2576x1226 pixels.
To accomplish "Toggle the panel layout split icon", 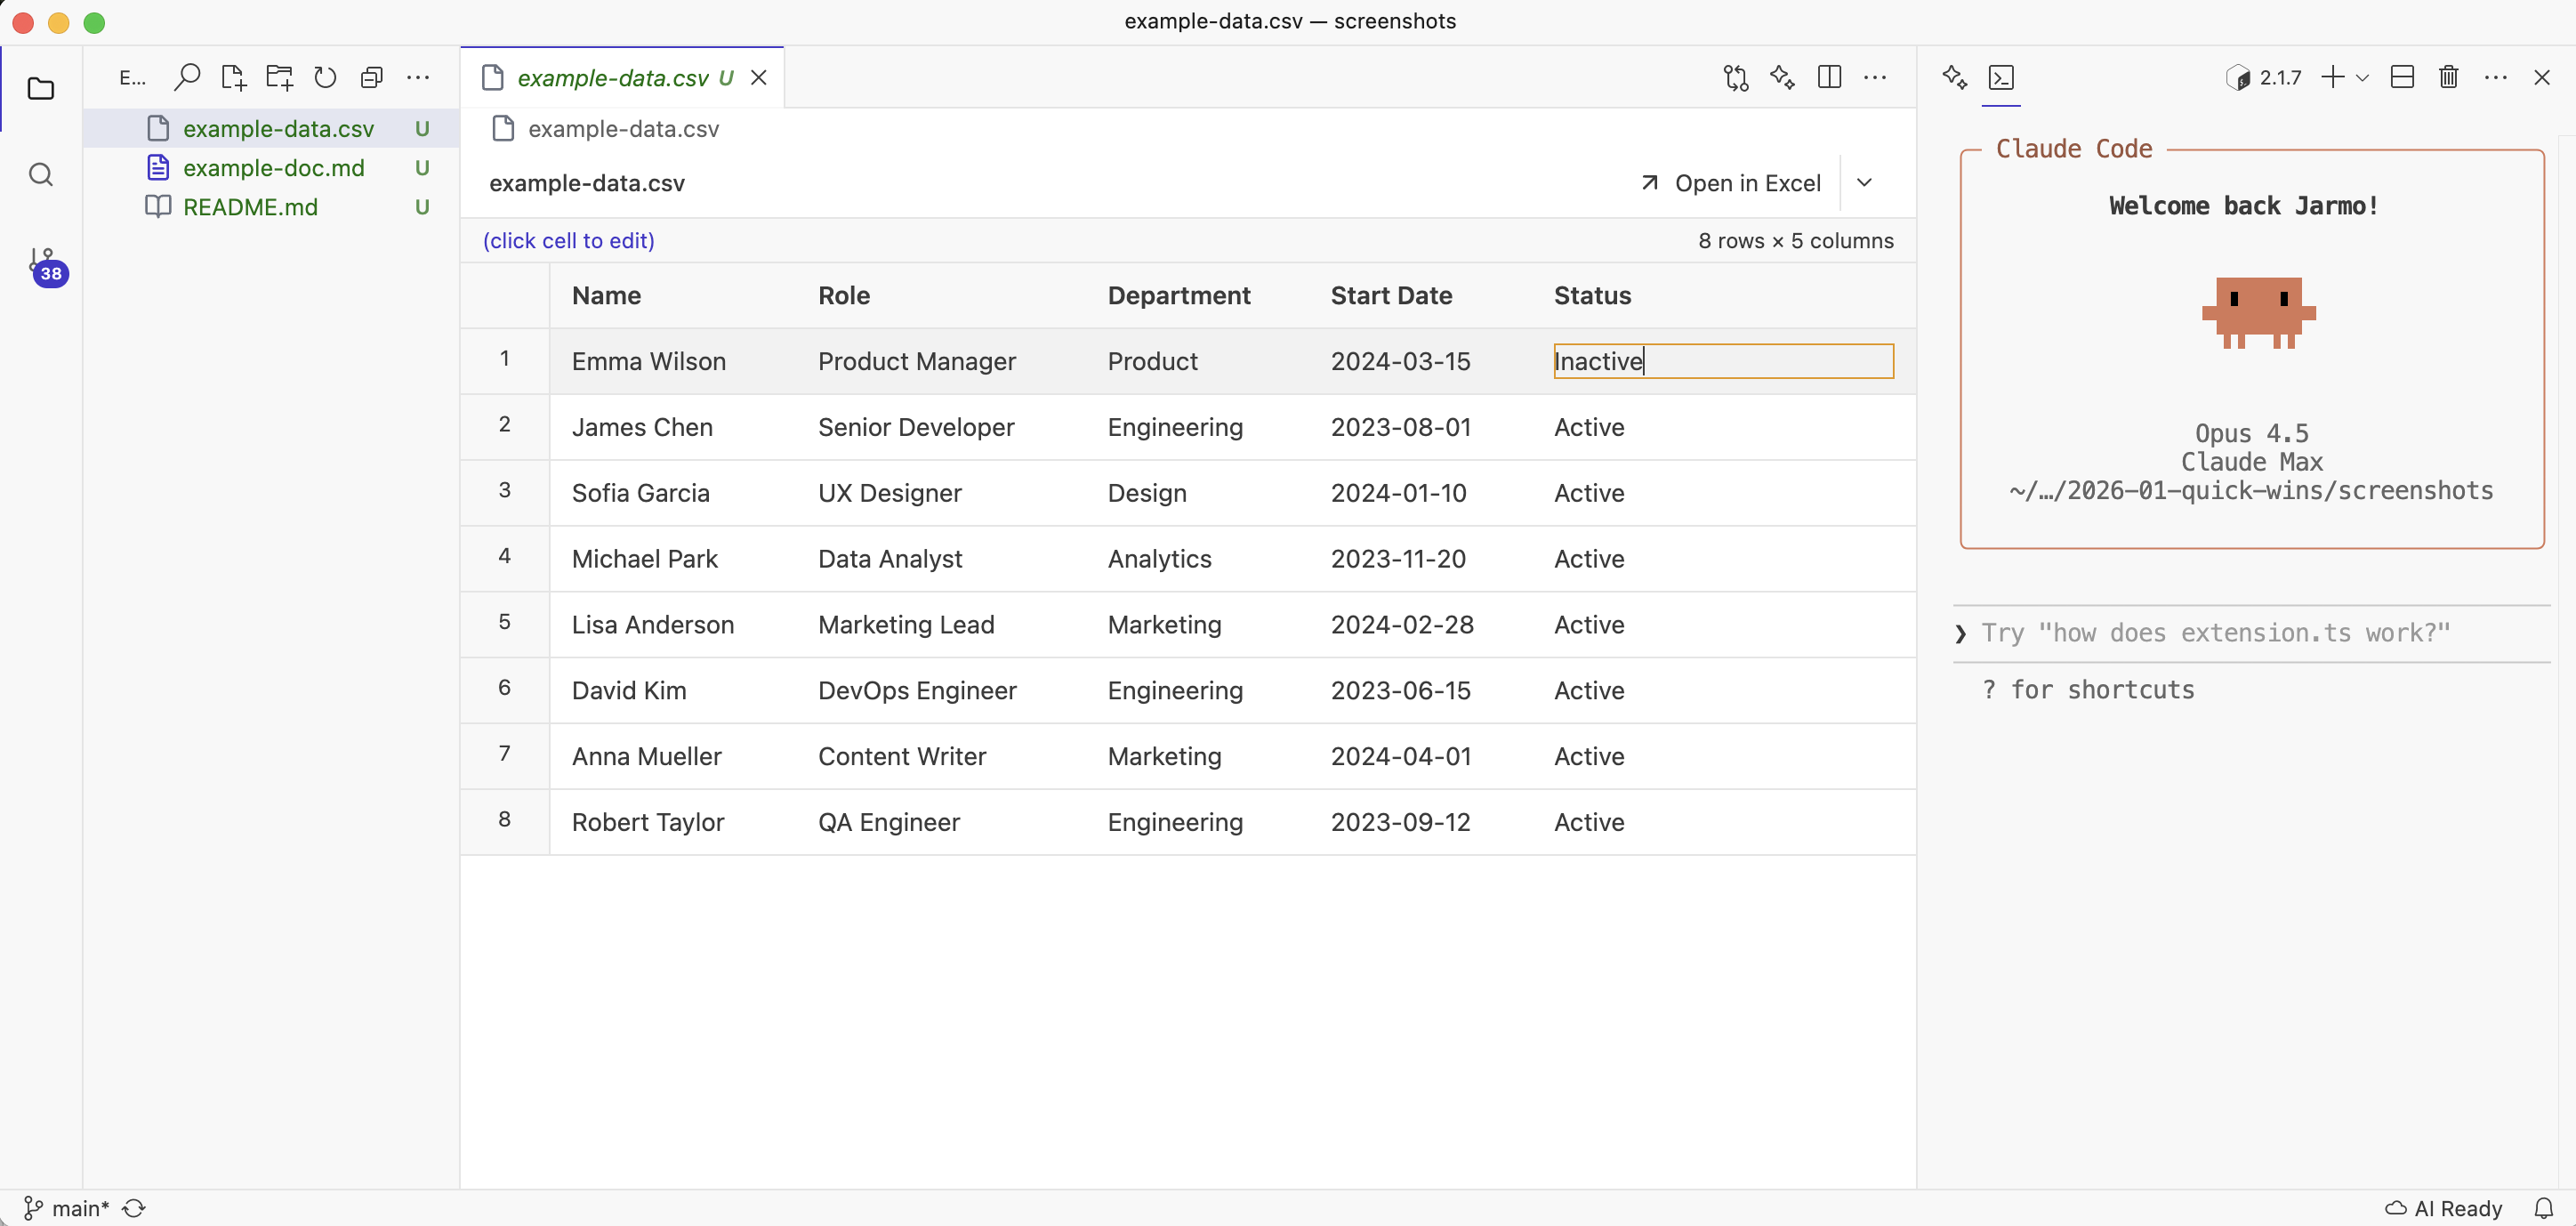I will [2402, 77].
